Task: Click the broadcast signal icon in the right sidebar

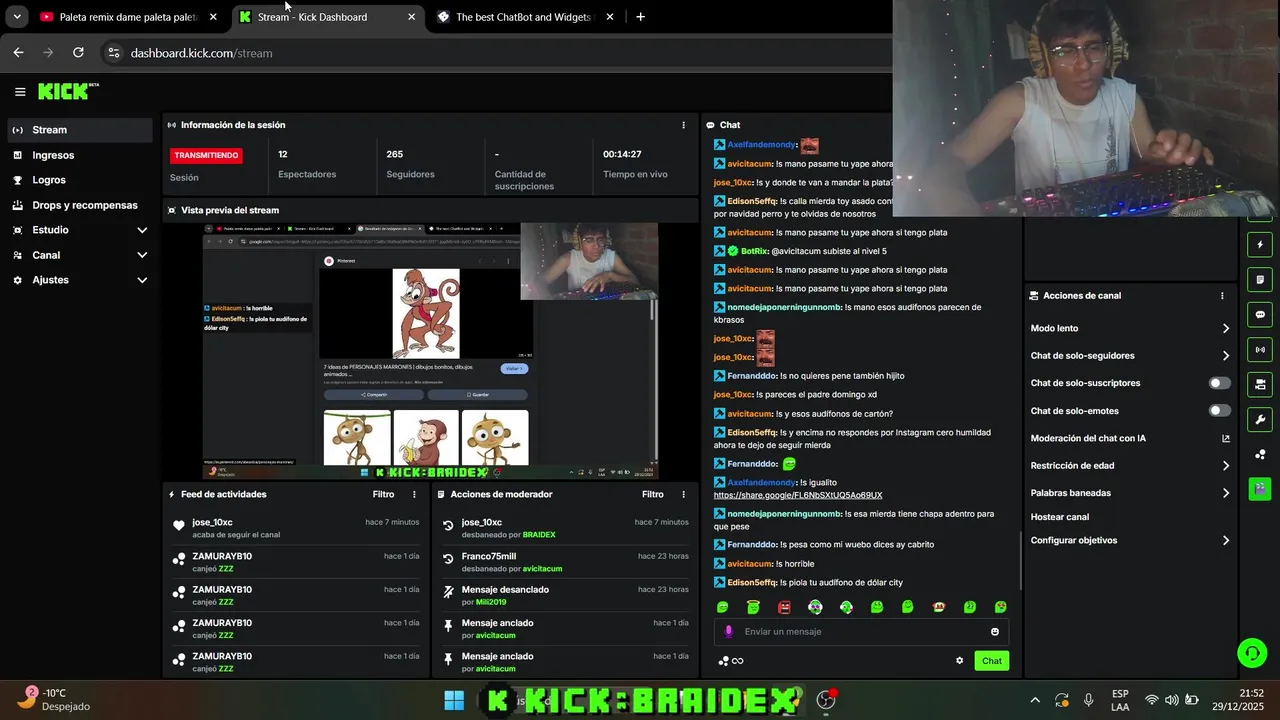Action: point(1260,350)
